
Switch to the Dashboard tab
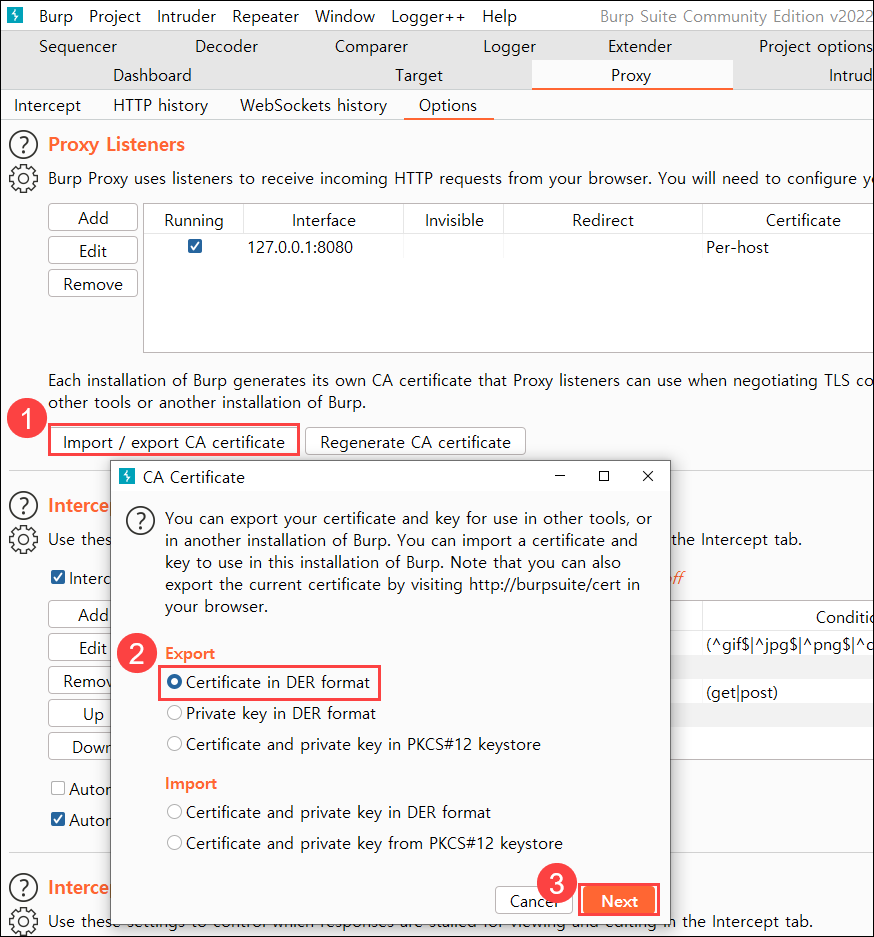tap(152, 75)
